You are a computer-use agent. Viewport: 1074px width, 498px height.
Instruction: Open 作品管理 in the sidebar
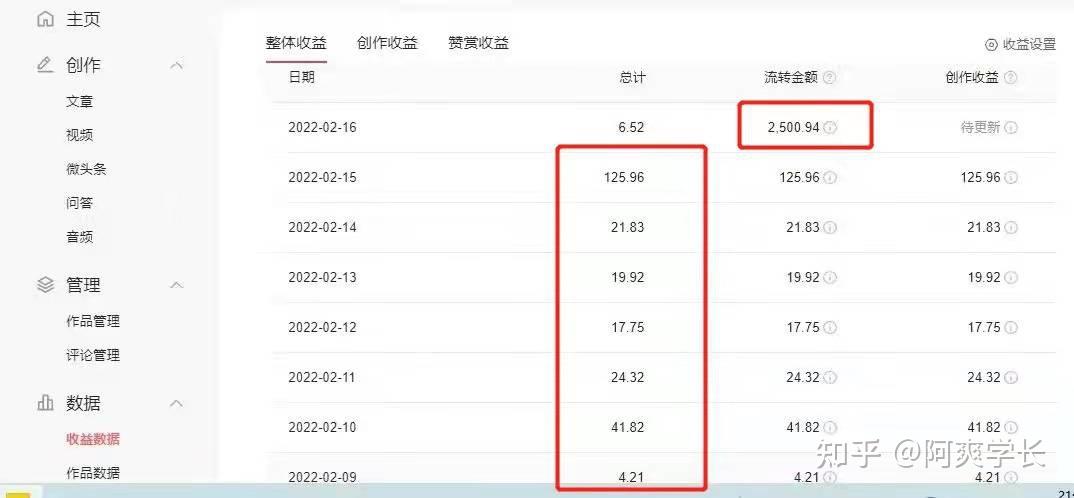(x=93, y=321)
